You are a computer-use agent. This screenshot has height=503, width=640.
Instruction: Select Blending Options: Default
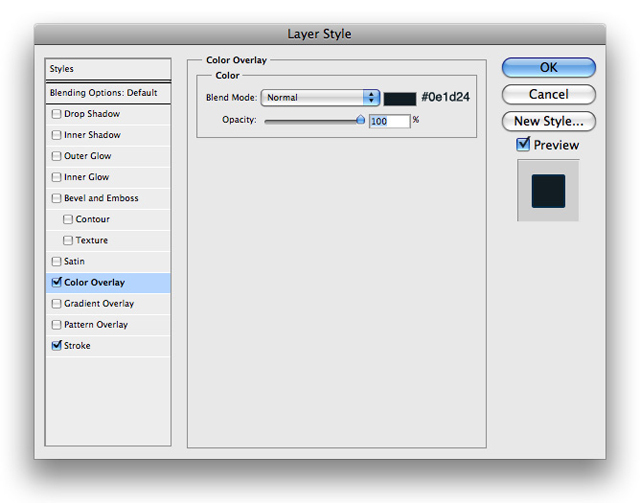point(108,93)
